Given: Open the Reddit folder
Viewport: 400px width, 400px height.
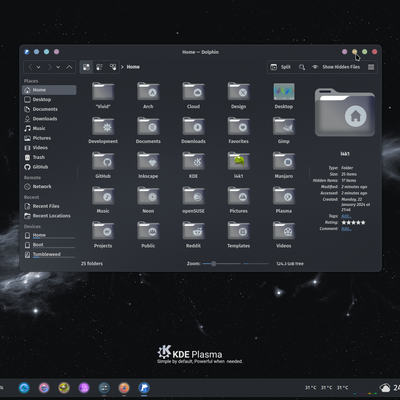Looking at the screenshot, I should point(193,234).
